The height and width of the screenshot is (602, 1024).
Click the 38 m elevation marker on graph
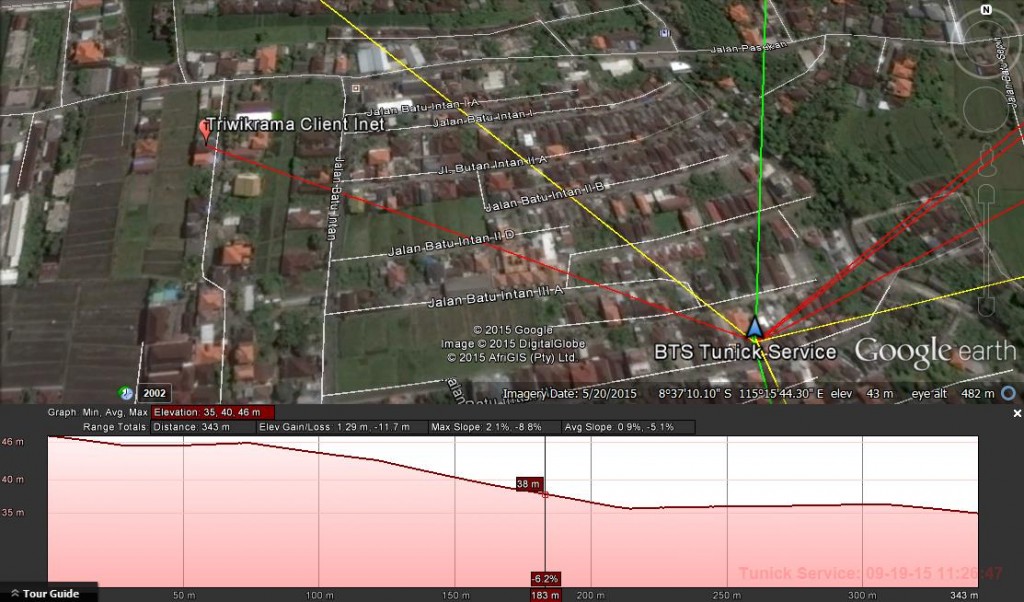(528, 484)
